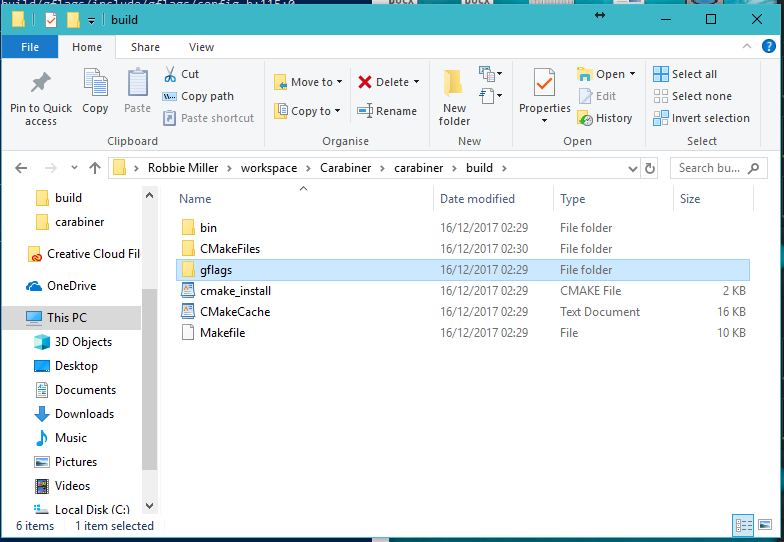Go Up one folder level
The image size is (784, 542).
pyautogui.click(x=95, y=168)
